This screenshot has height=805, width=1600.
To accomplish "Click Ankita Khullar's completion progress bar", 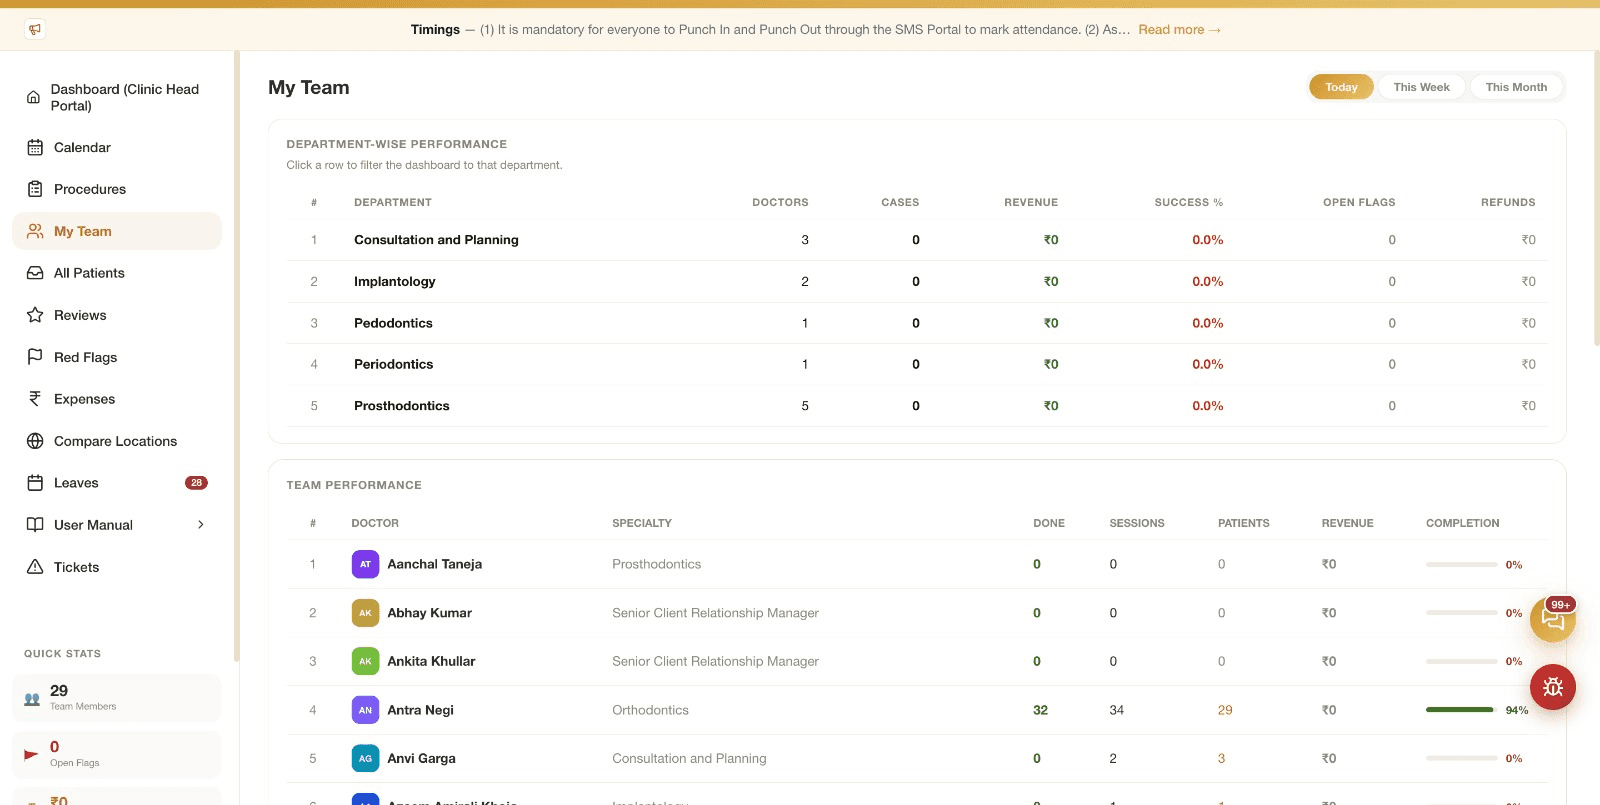I will [1461, 661].
